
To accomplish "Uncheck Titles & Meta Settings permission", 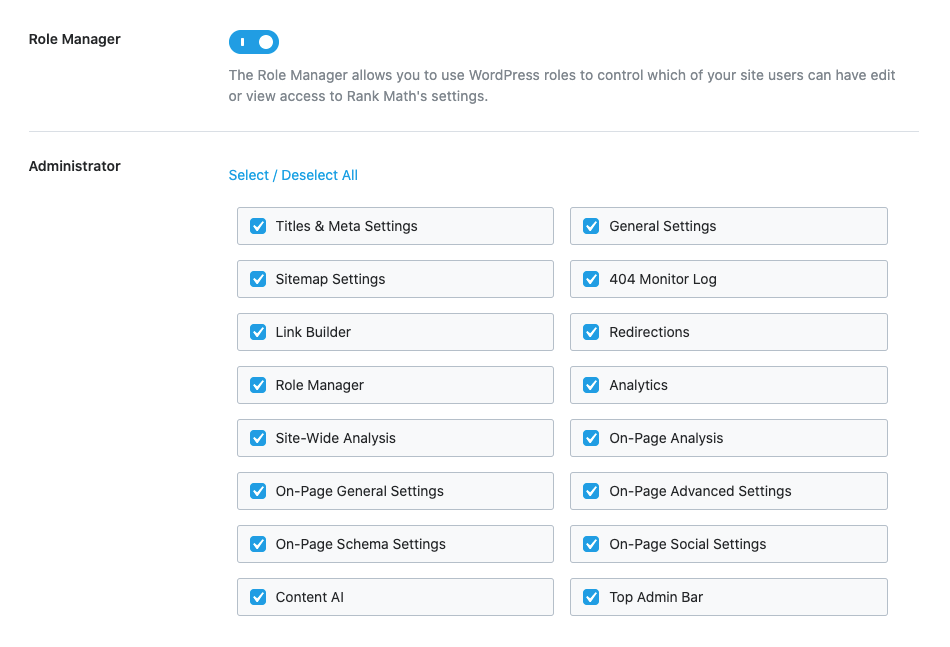I will tap(258, 226).
